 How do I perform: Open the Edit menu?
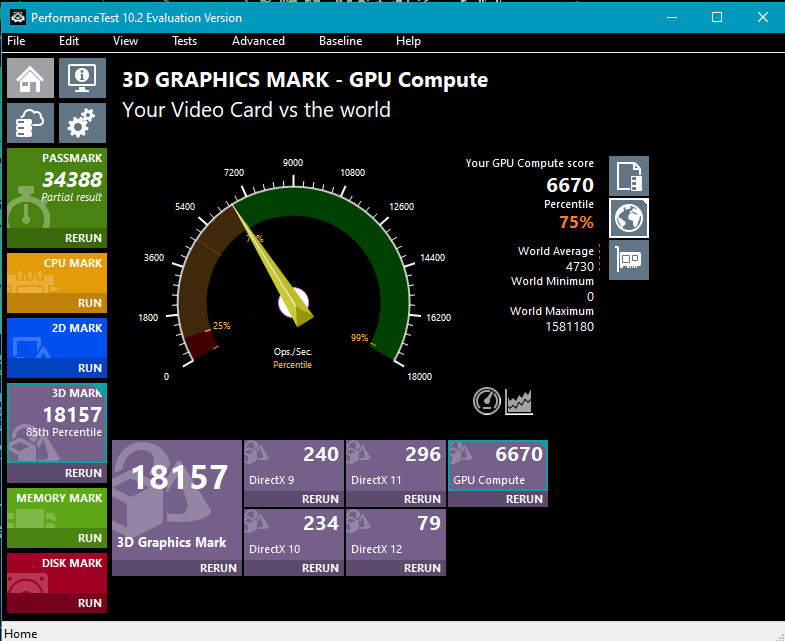(x=69, y=41)
